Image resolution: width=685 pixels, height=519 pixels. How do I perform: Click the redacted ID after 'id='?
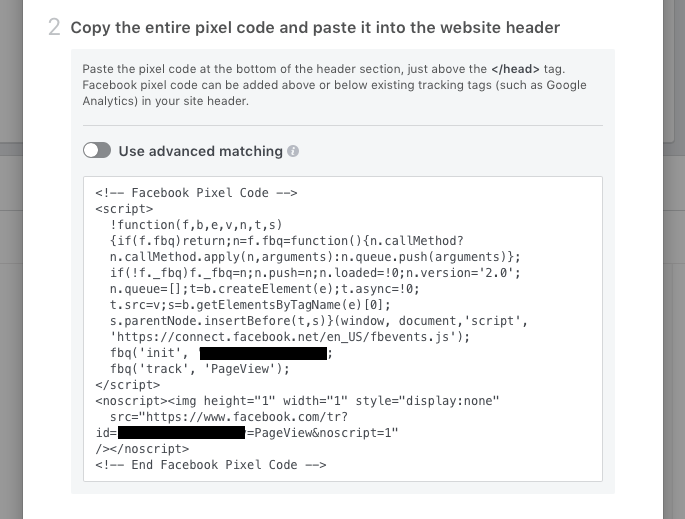pyautogui.click(x=181, y=433)
